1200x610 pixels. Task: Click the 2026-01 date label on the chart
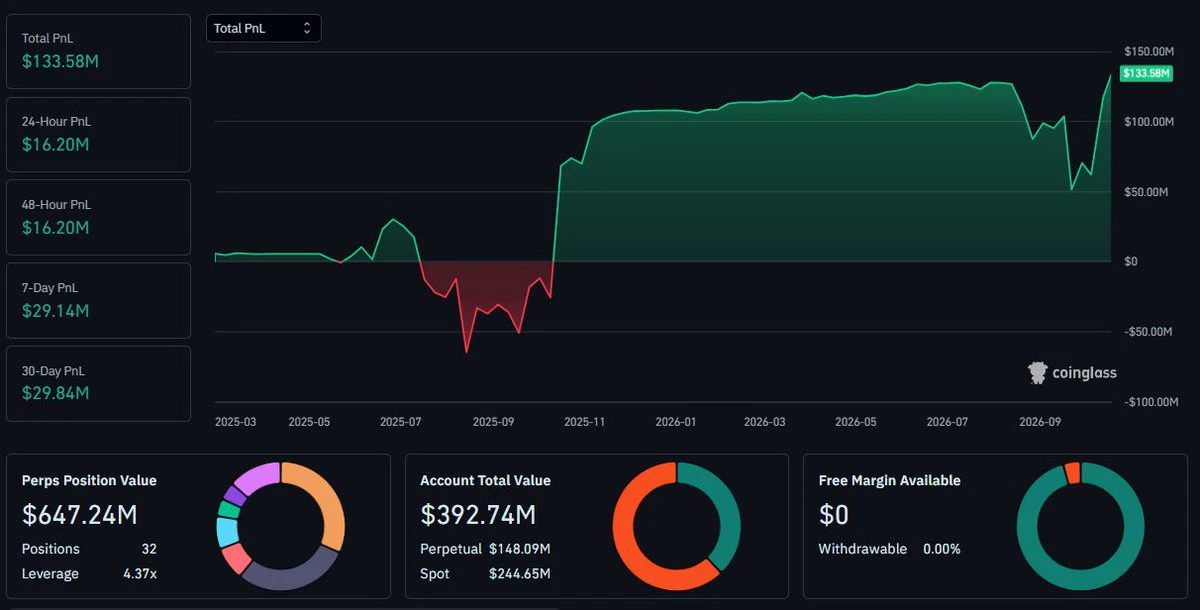(676, 422)
